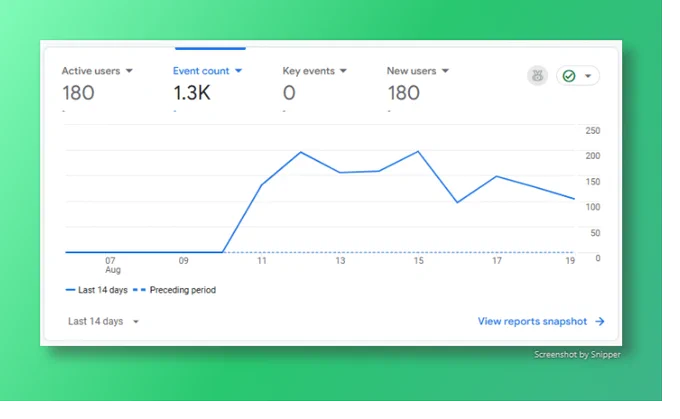Open the Event count metric dropdown
Image resolution: width=680 pixels, height=419 pixels.
[x=238, y=71]
